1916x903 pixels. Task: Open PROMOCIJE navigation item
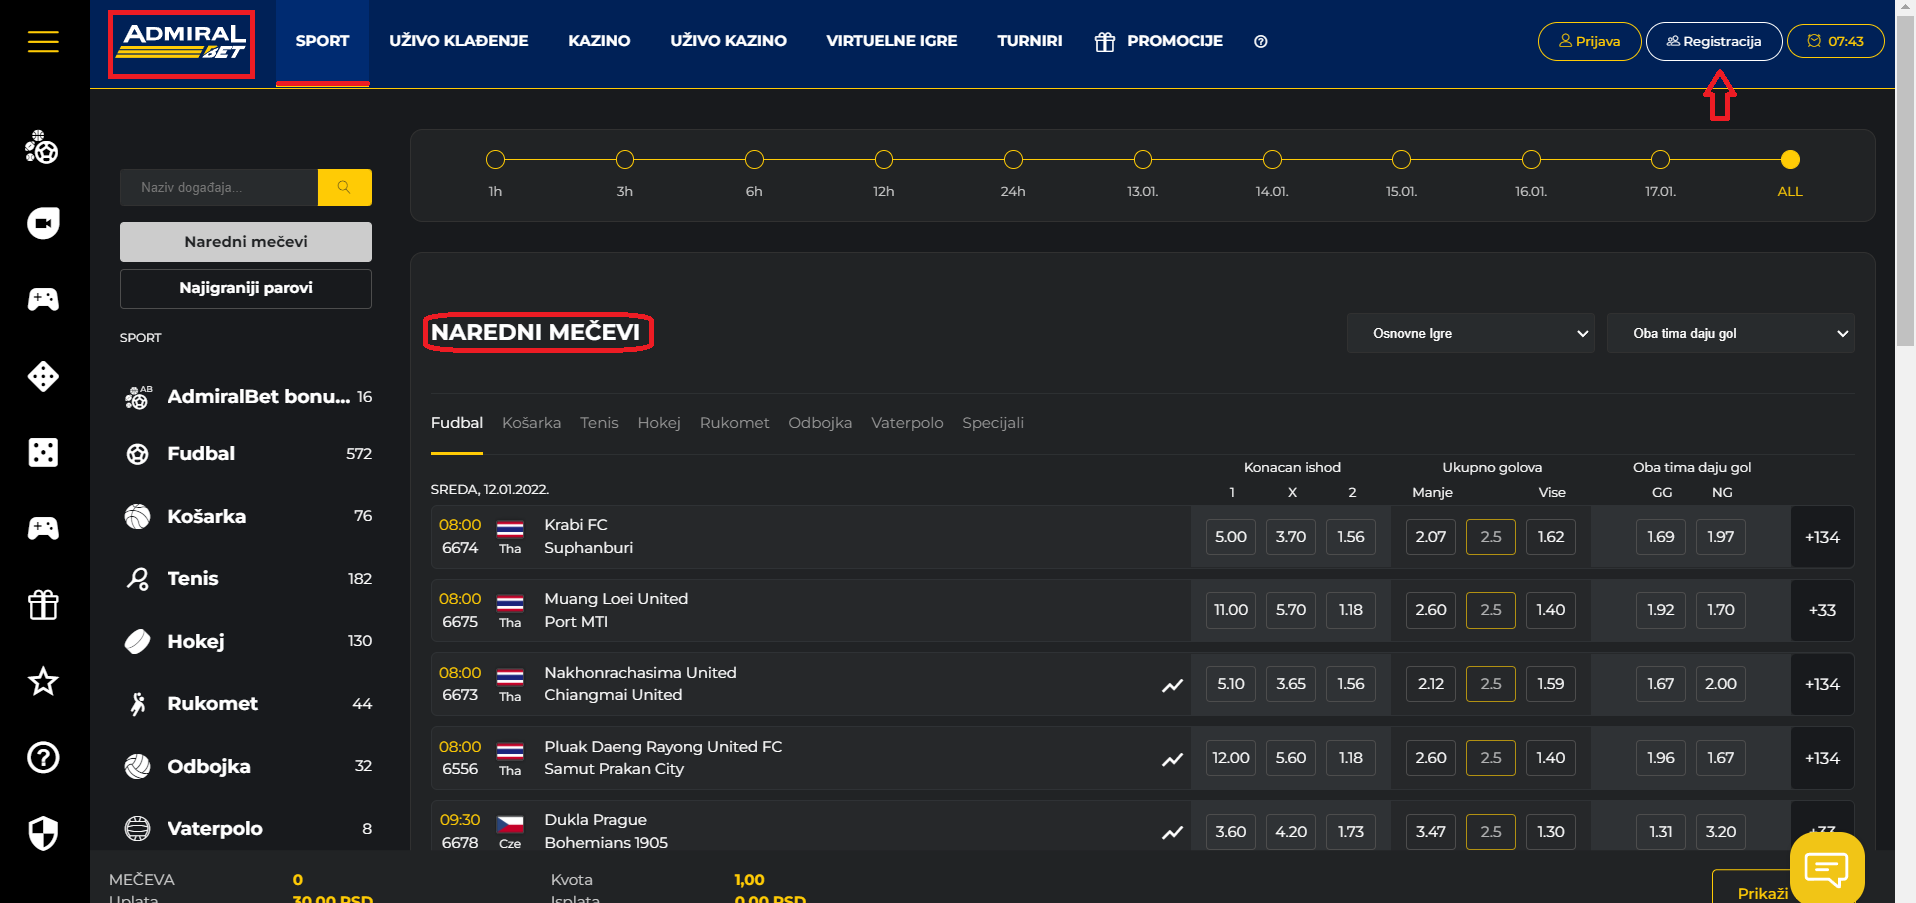point(1159,41)
